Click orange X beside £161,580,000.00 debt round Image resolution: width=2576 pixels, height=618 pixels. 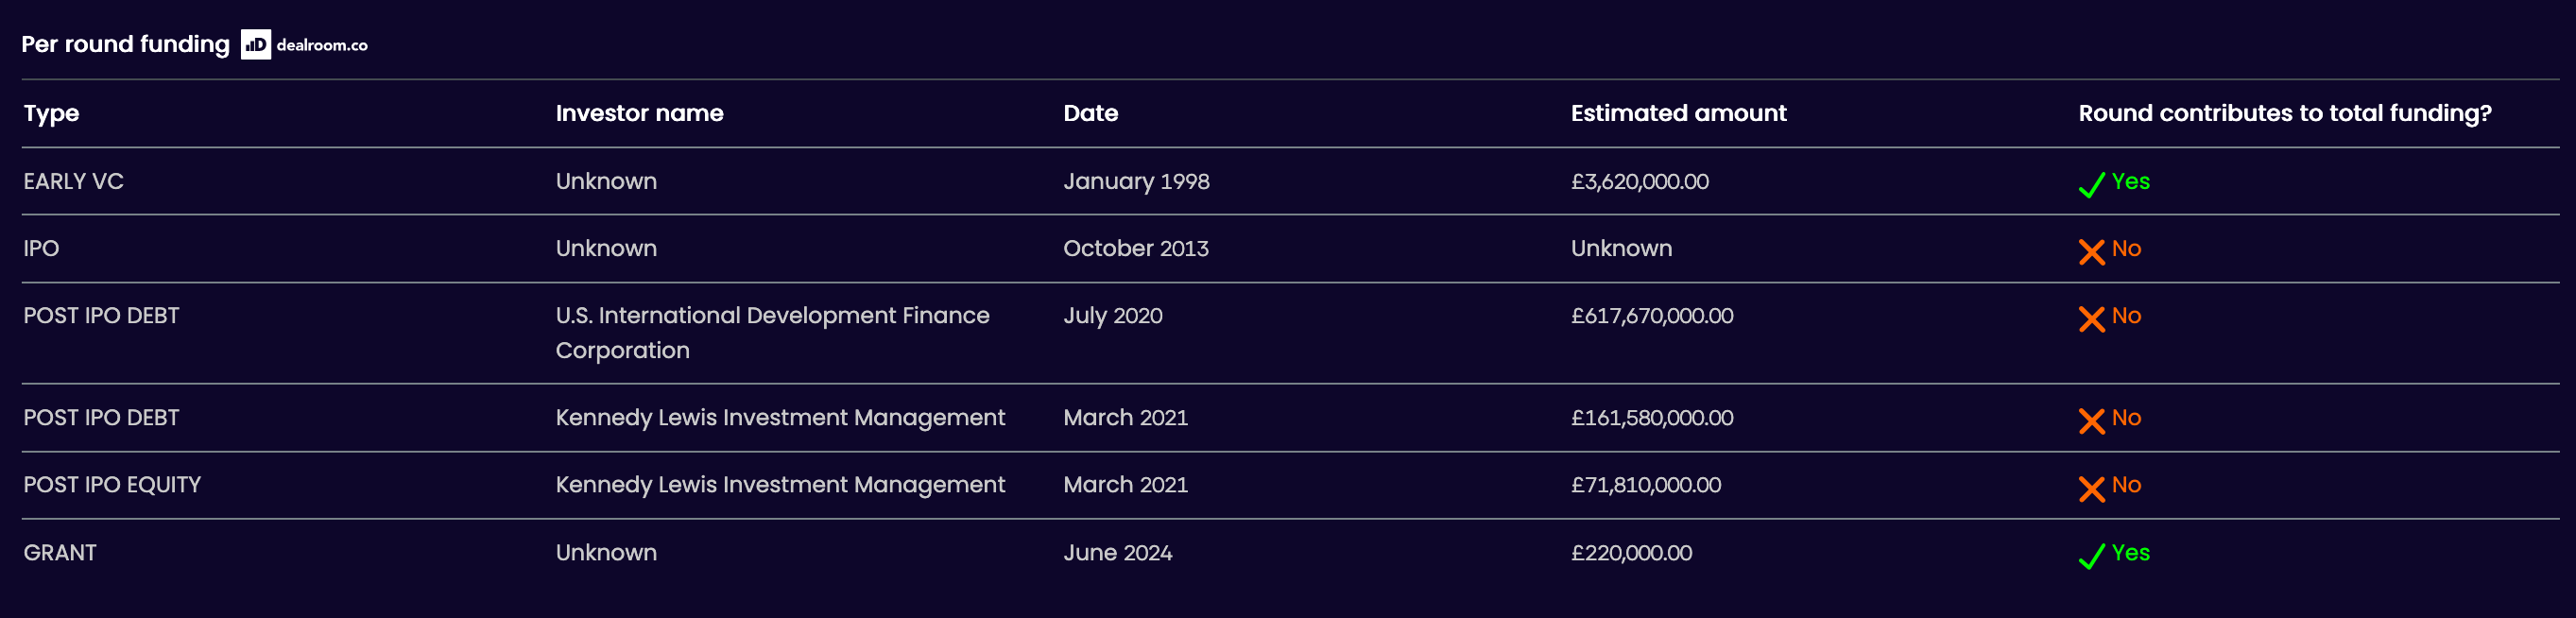tap(2091, 421)
